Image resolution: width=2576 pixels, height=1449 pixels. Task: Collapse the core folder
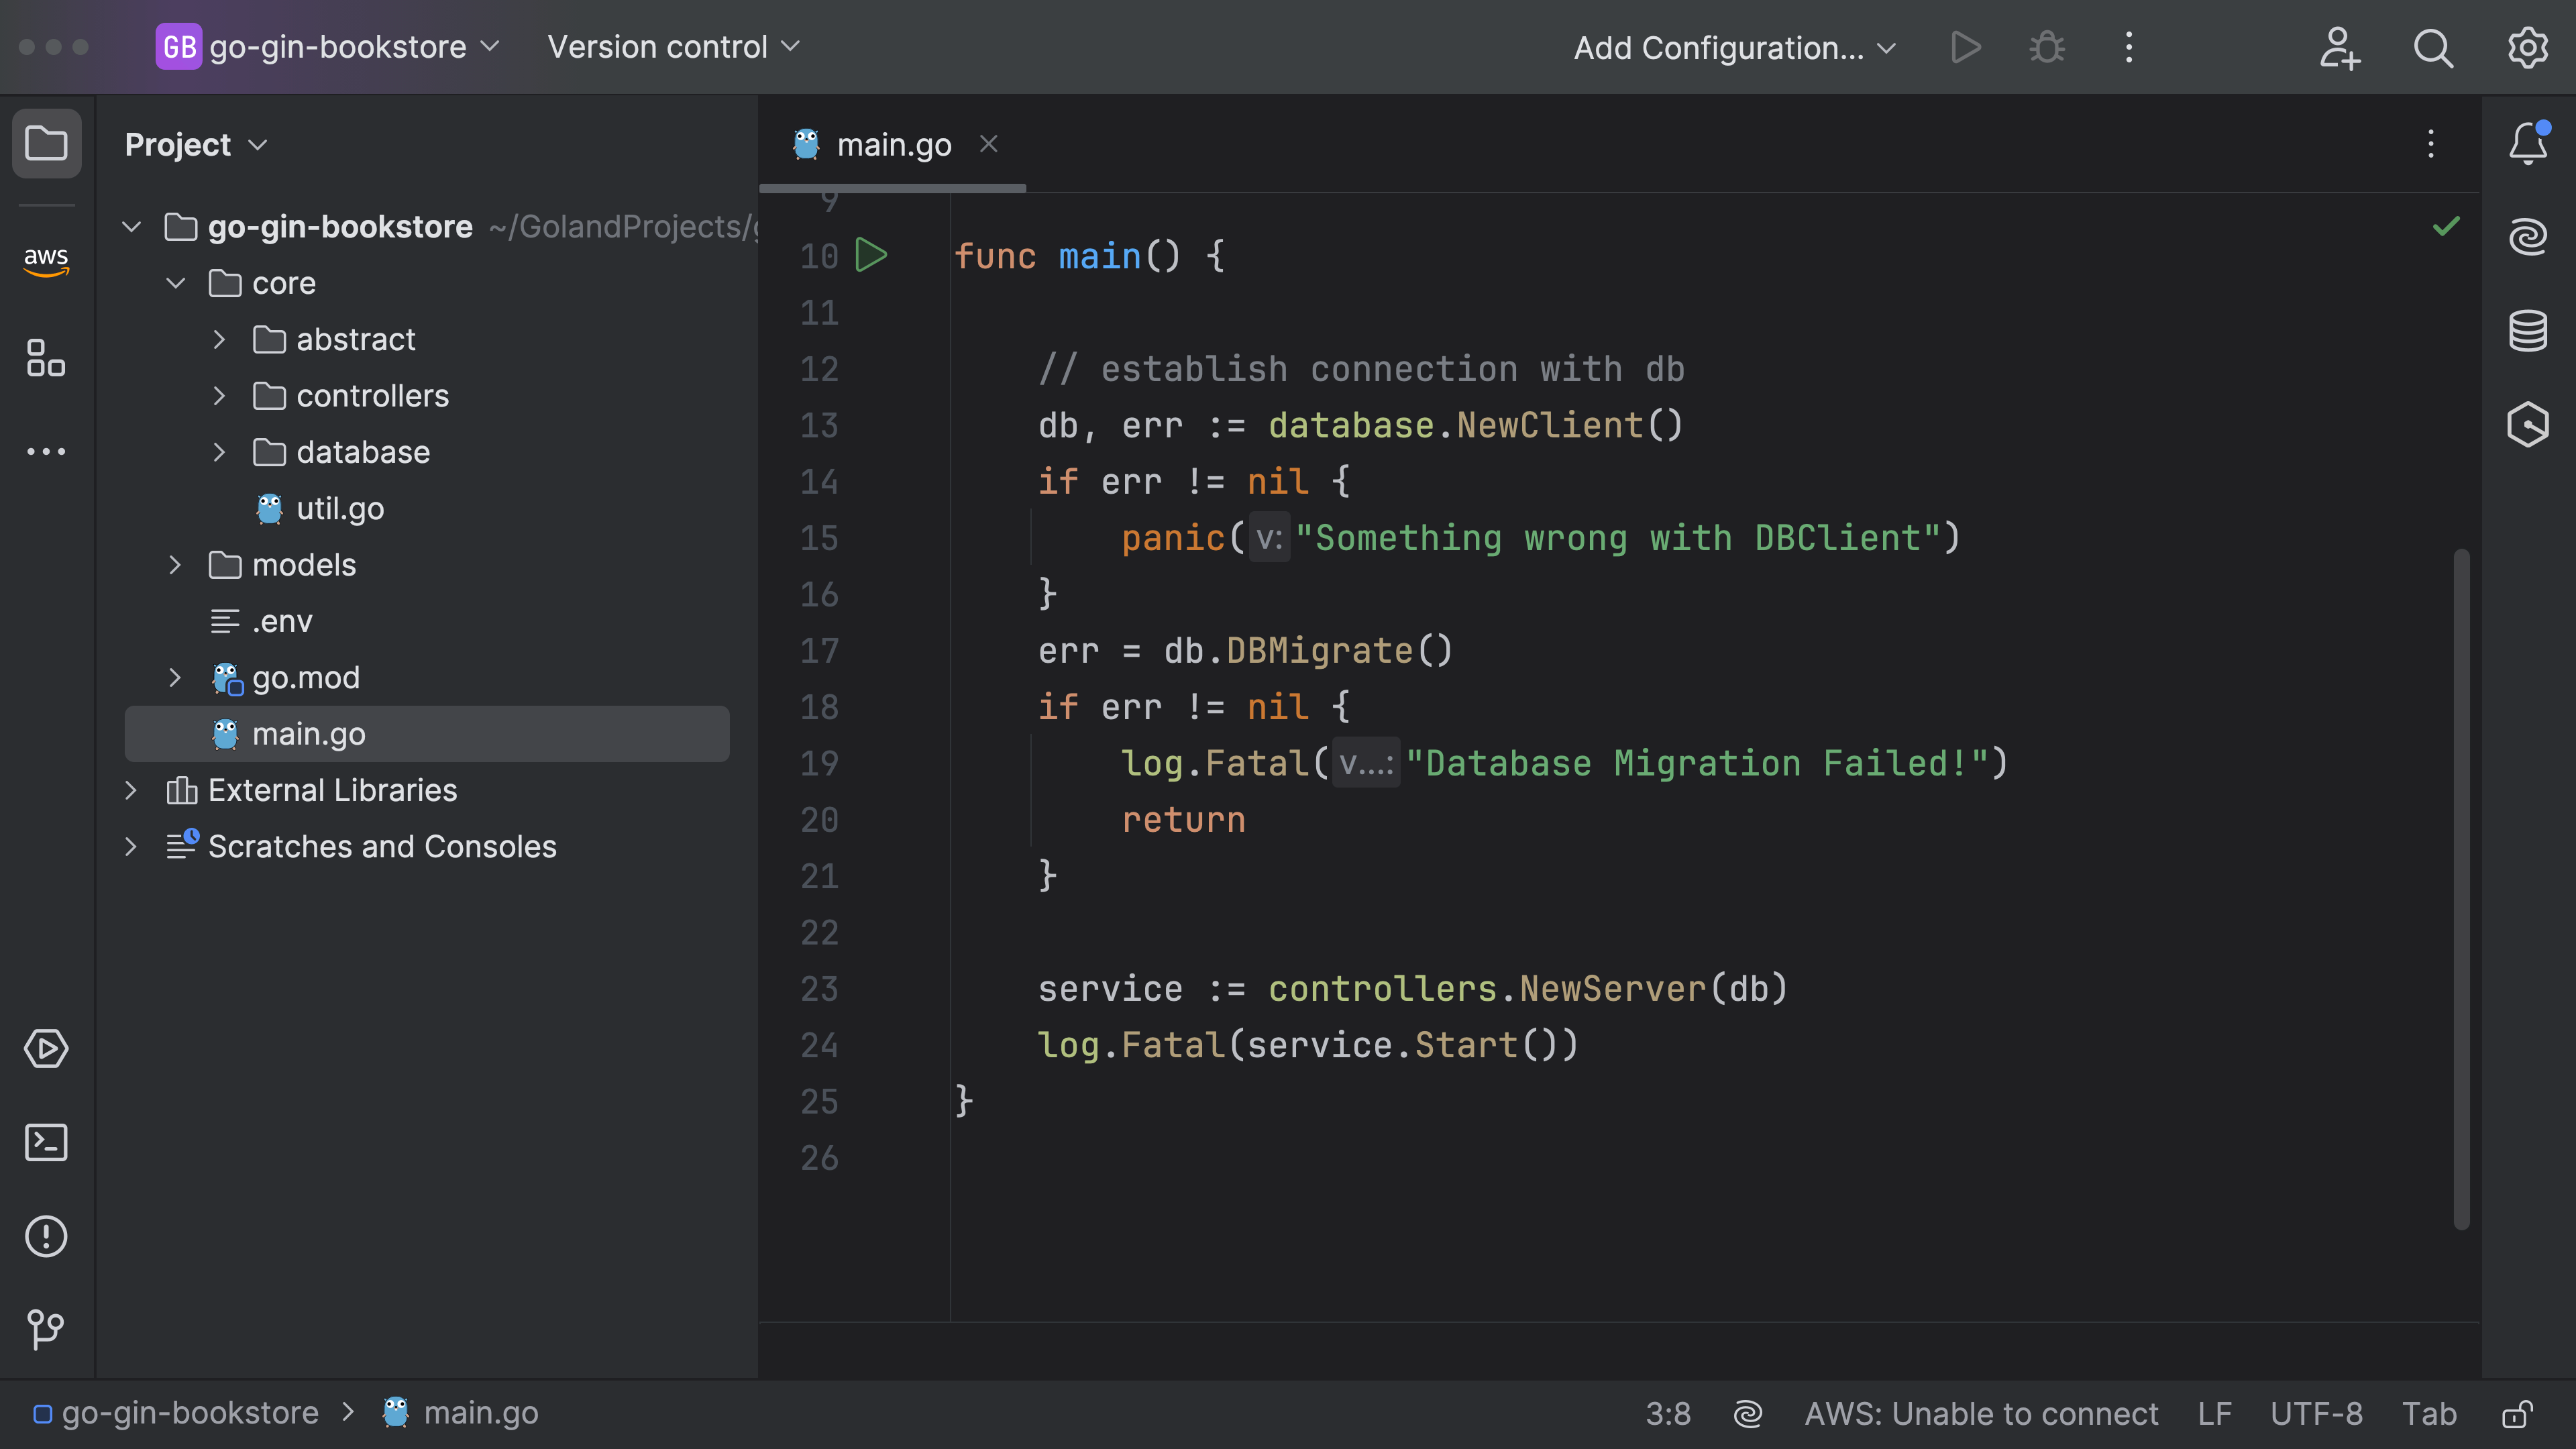(176, 283)
